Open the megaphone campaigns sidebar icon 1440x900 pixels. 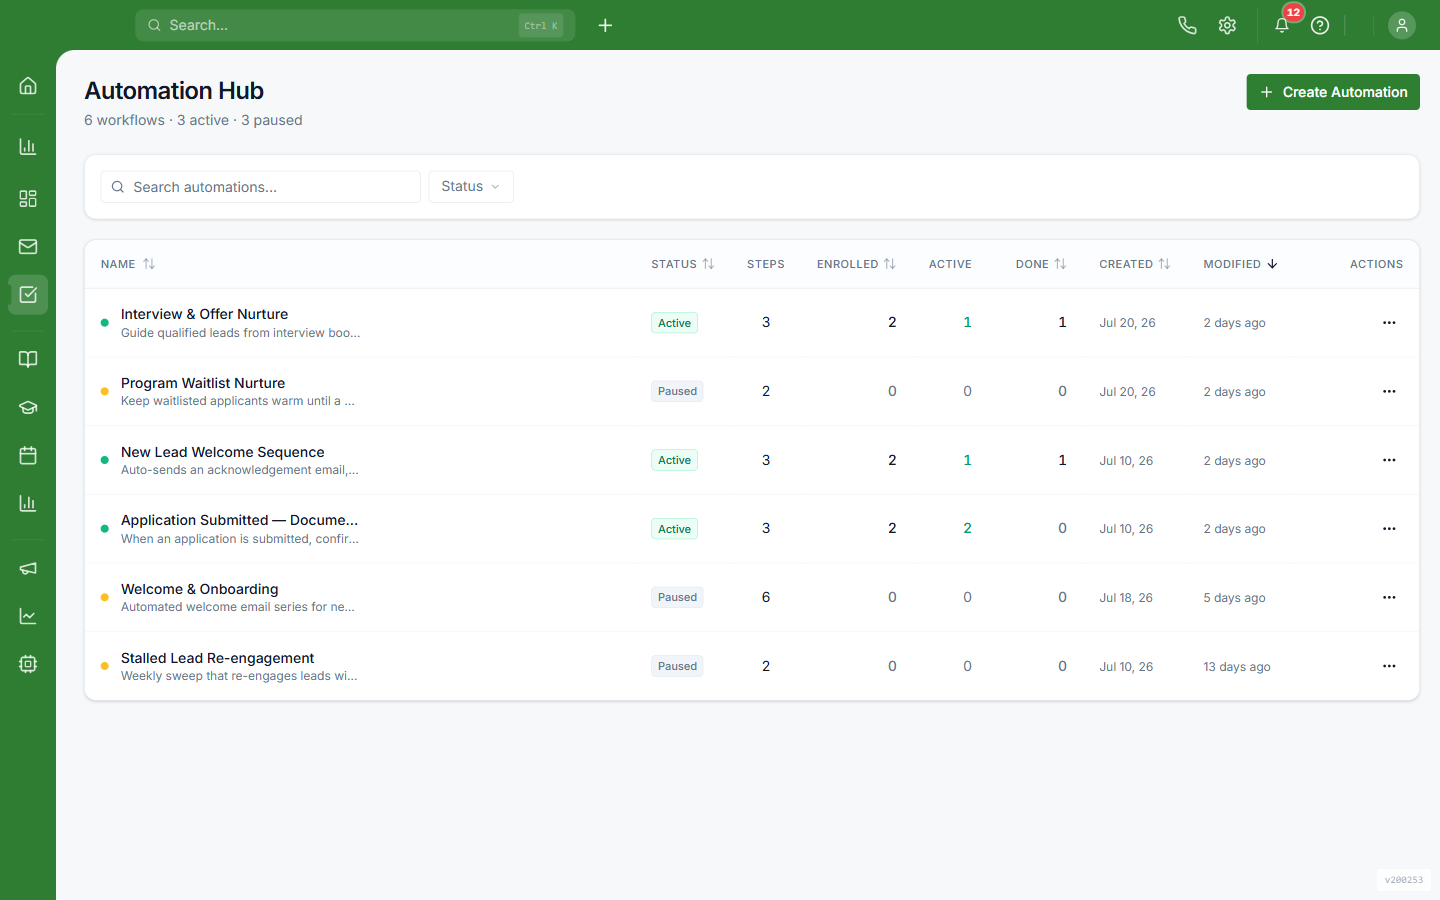(x=28, y=568)
